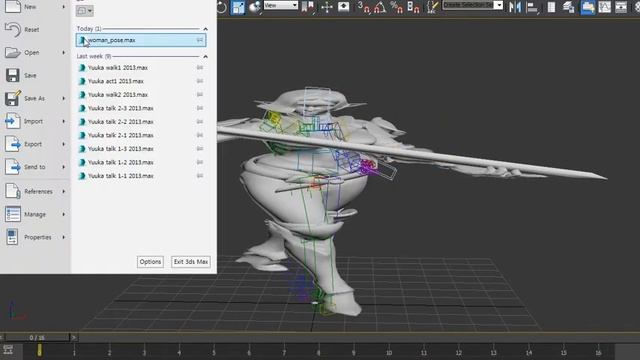Click the Save floppy disk icon

(13, 75)
